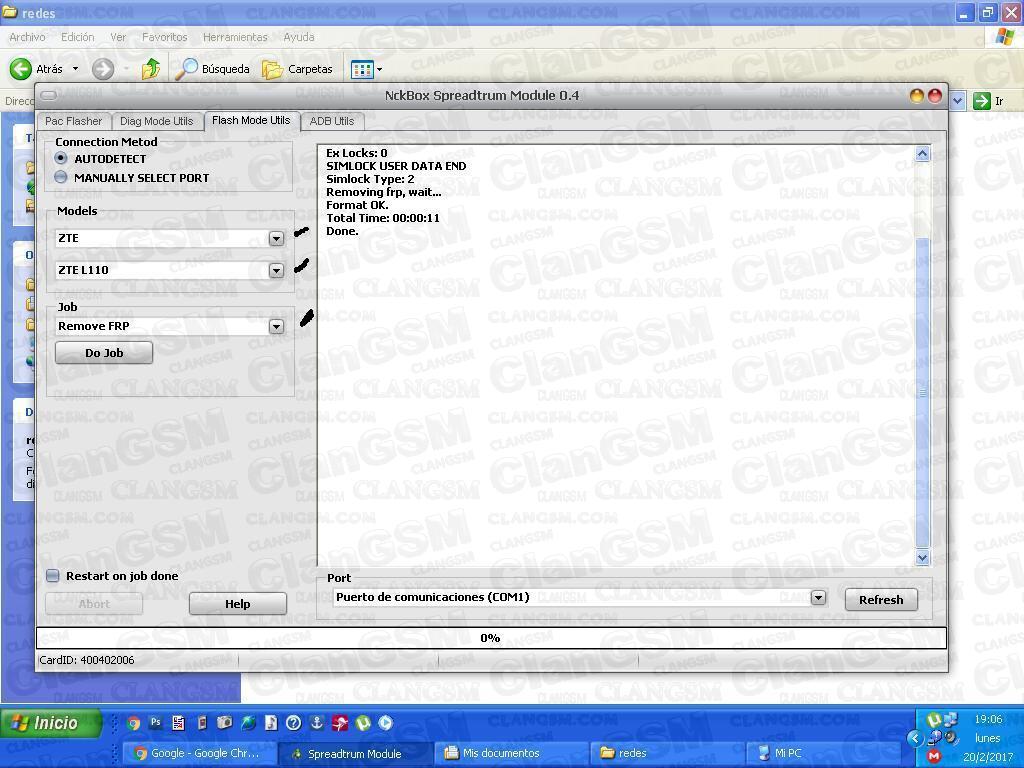Screen dimensions: 1024x768
Task: Launch Photoshop from quick launch
Action: click(x=155, y=722)
